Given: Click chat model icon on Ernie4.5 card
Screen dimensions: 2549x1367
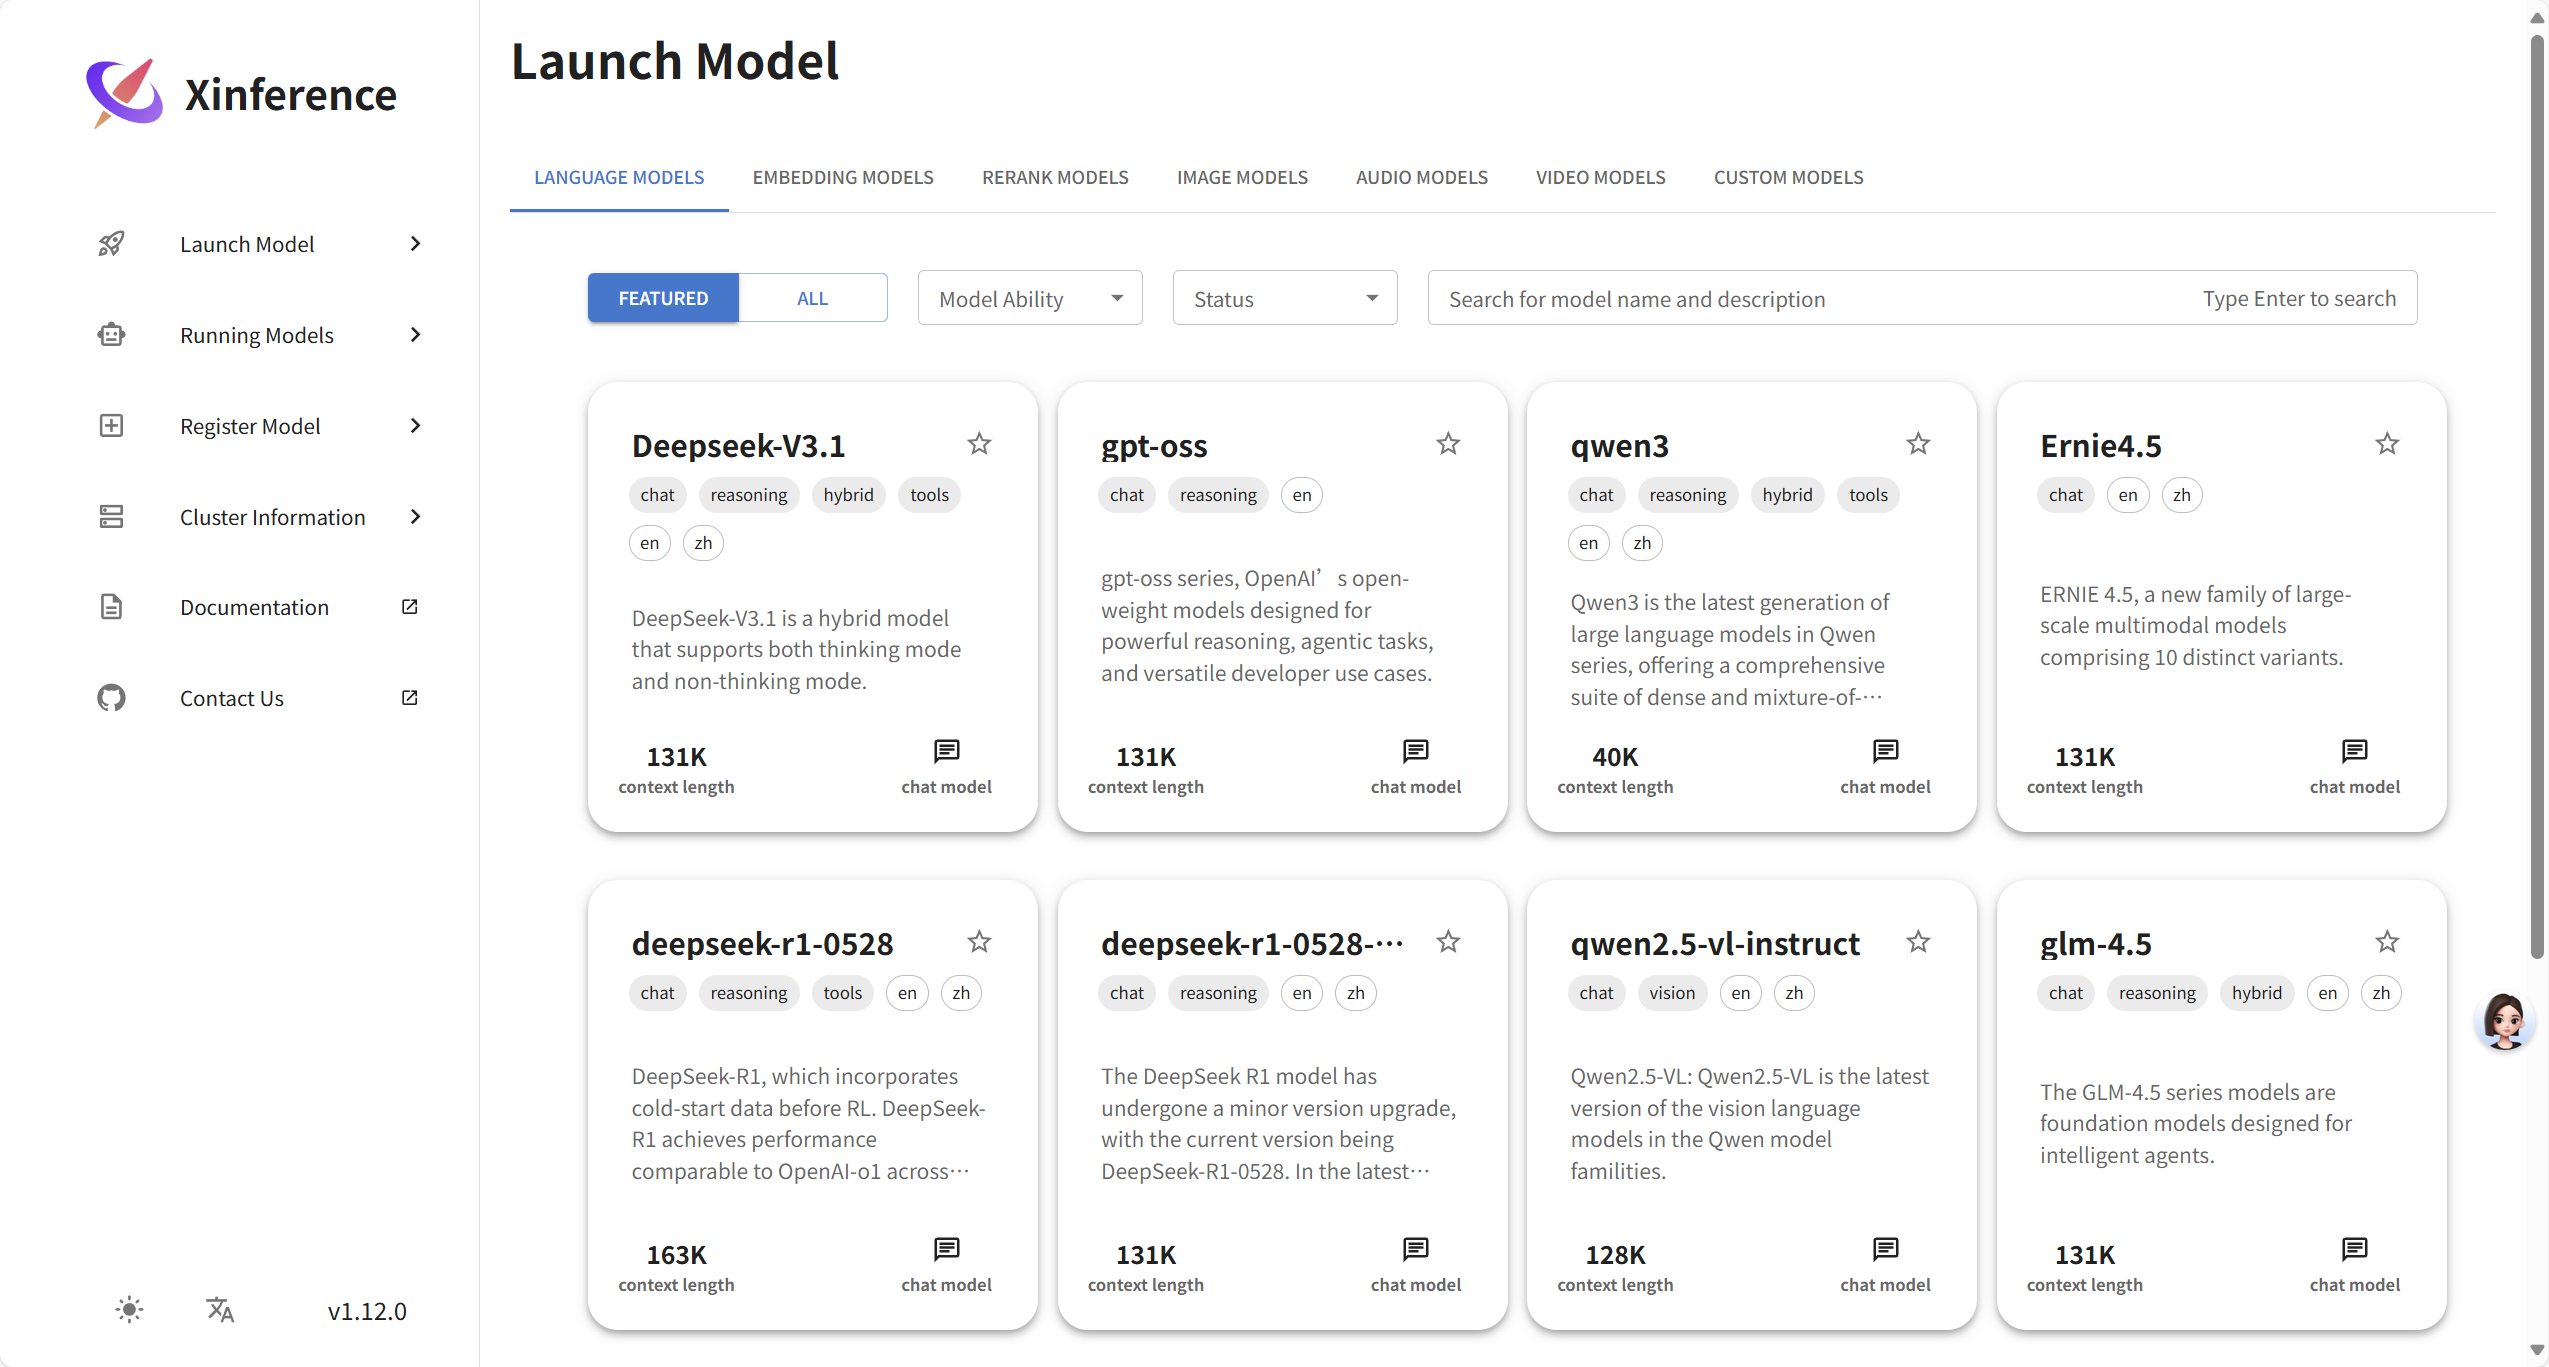Looking at the screenshot, I should tap(2355, 751).
